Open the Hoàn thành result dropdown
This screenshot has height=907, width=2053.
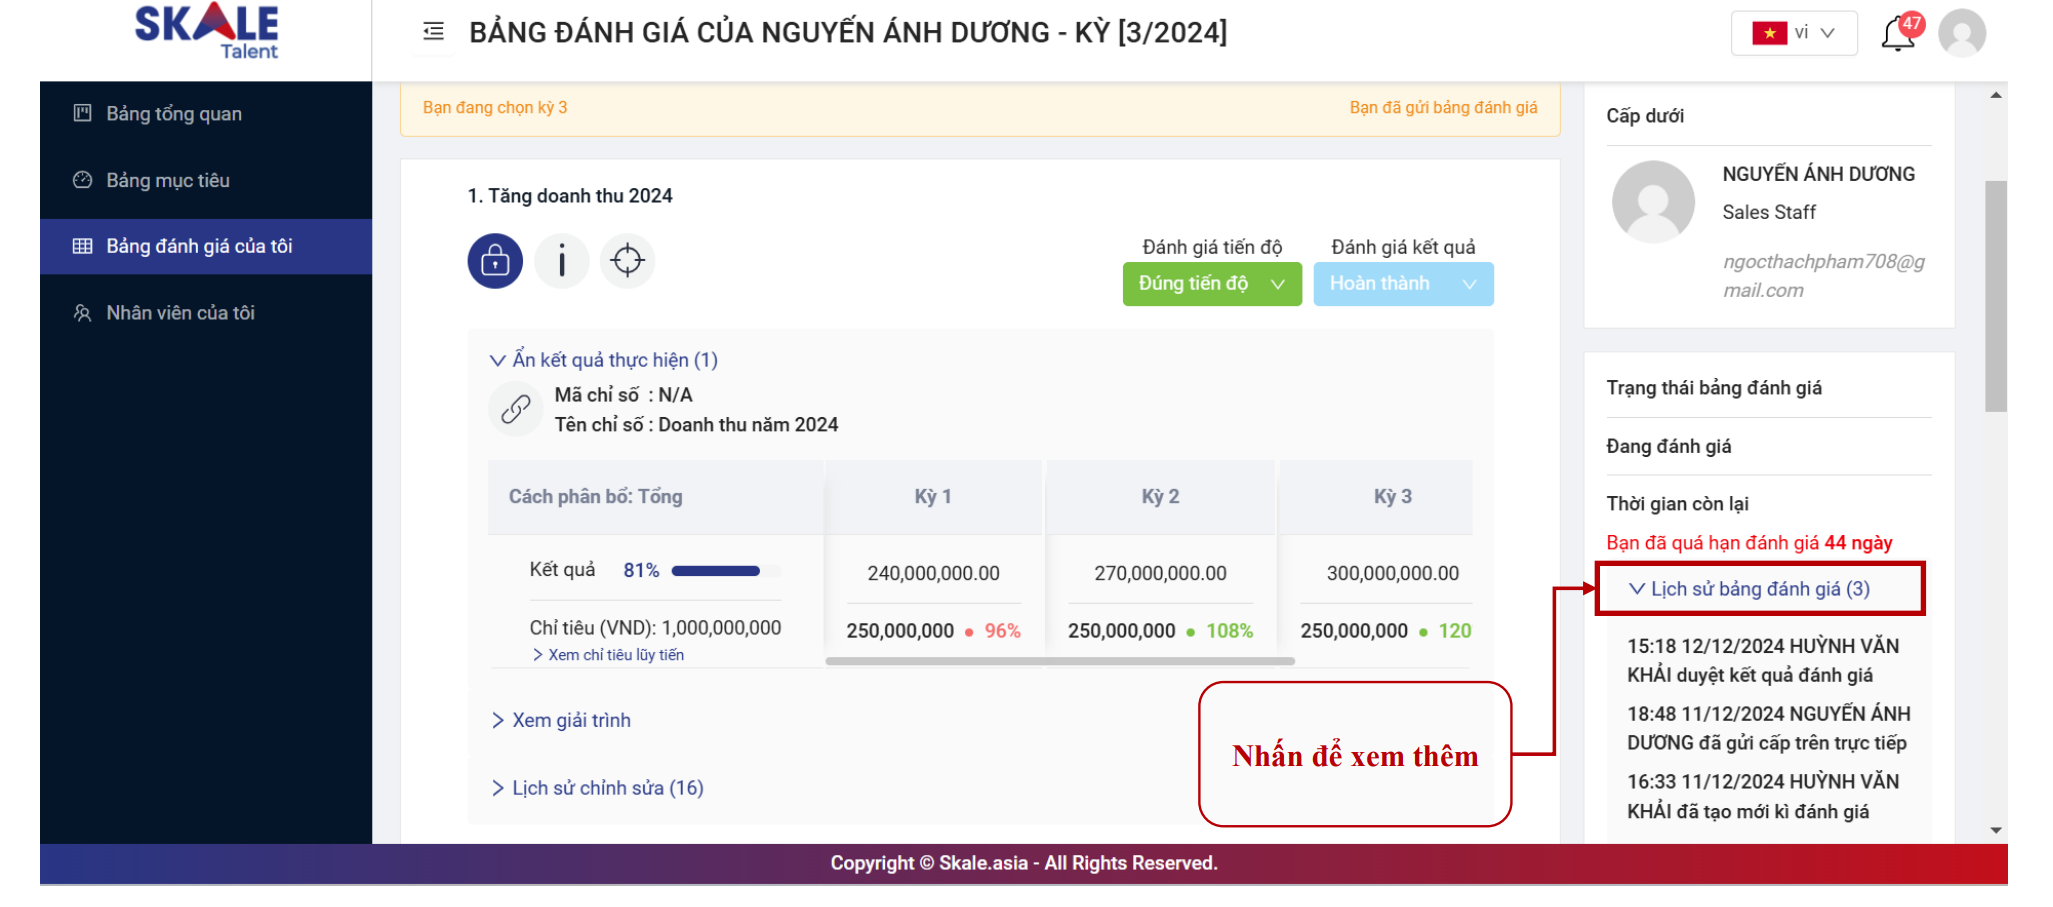pos(1402,284)
